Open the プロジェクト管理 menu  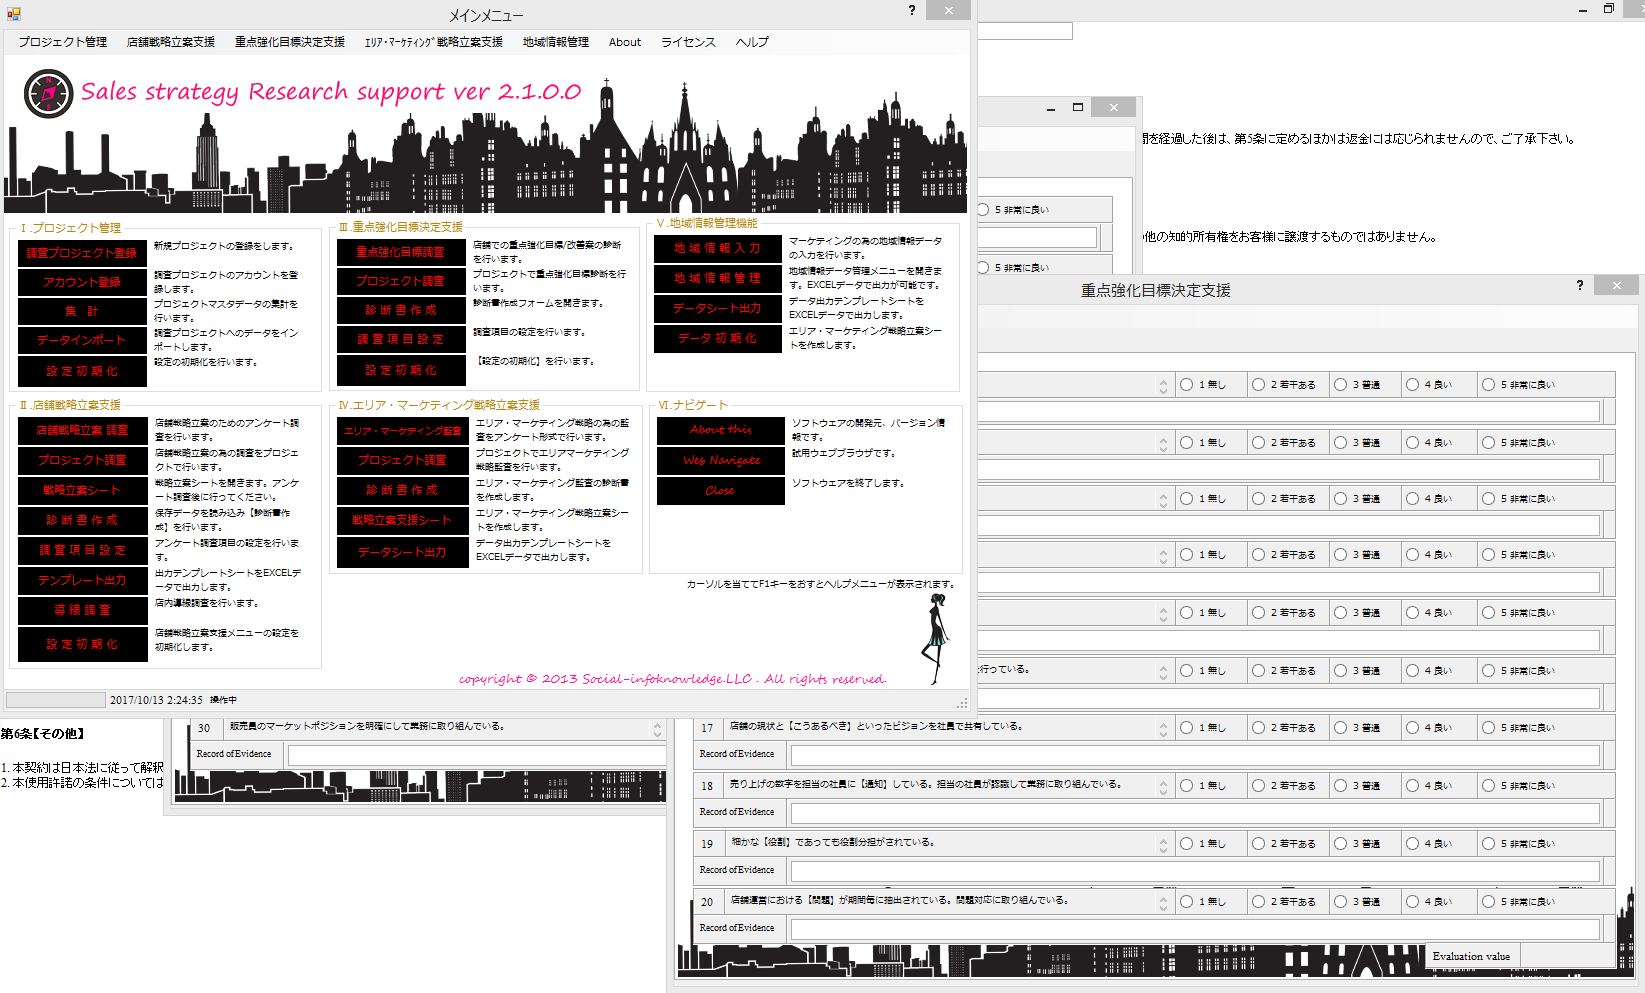62,42
